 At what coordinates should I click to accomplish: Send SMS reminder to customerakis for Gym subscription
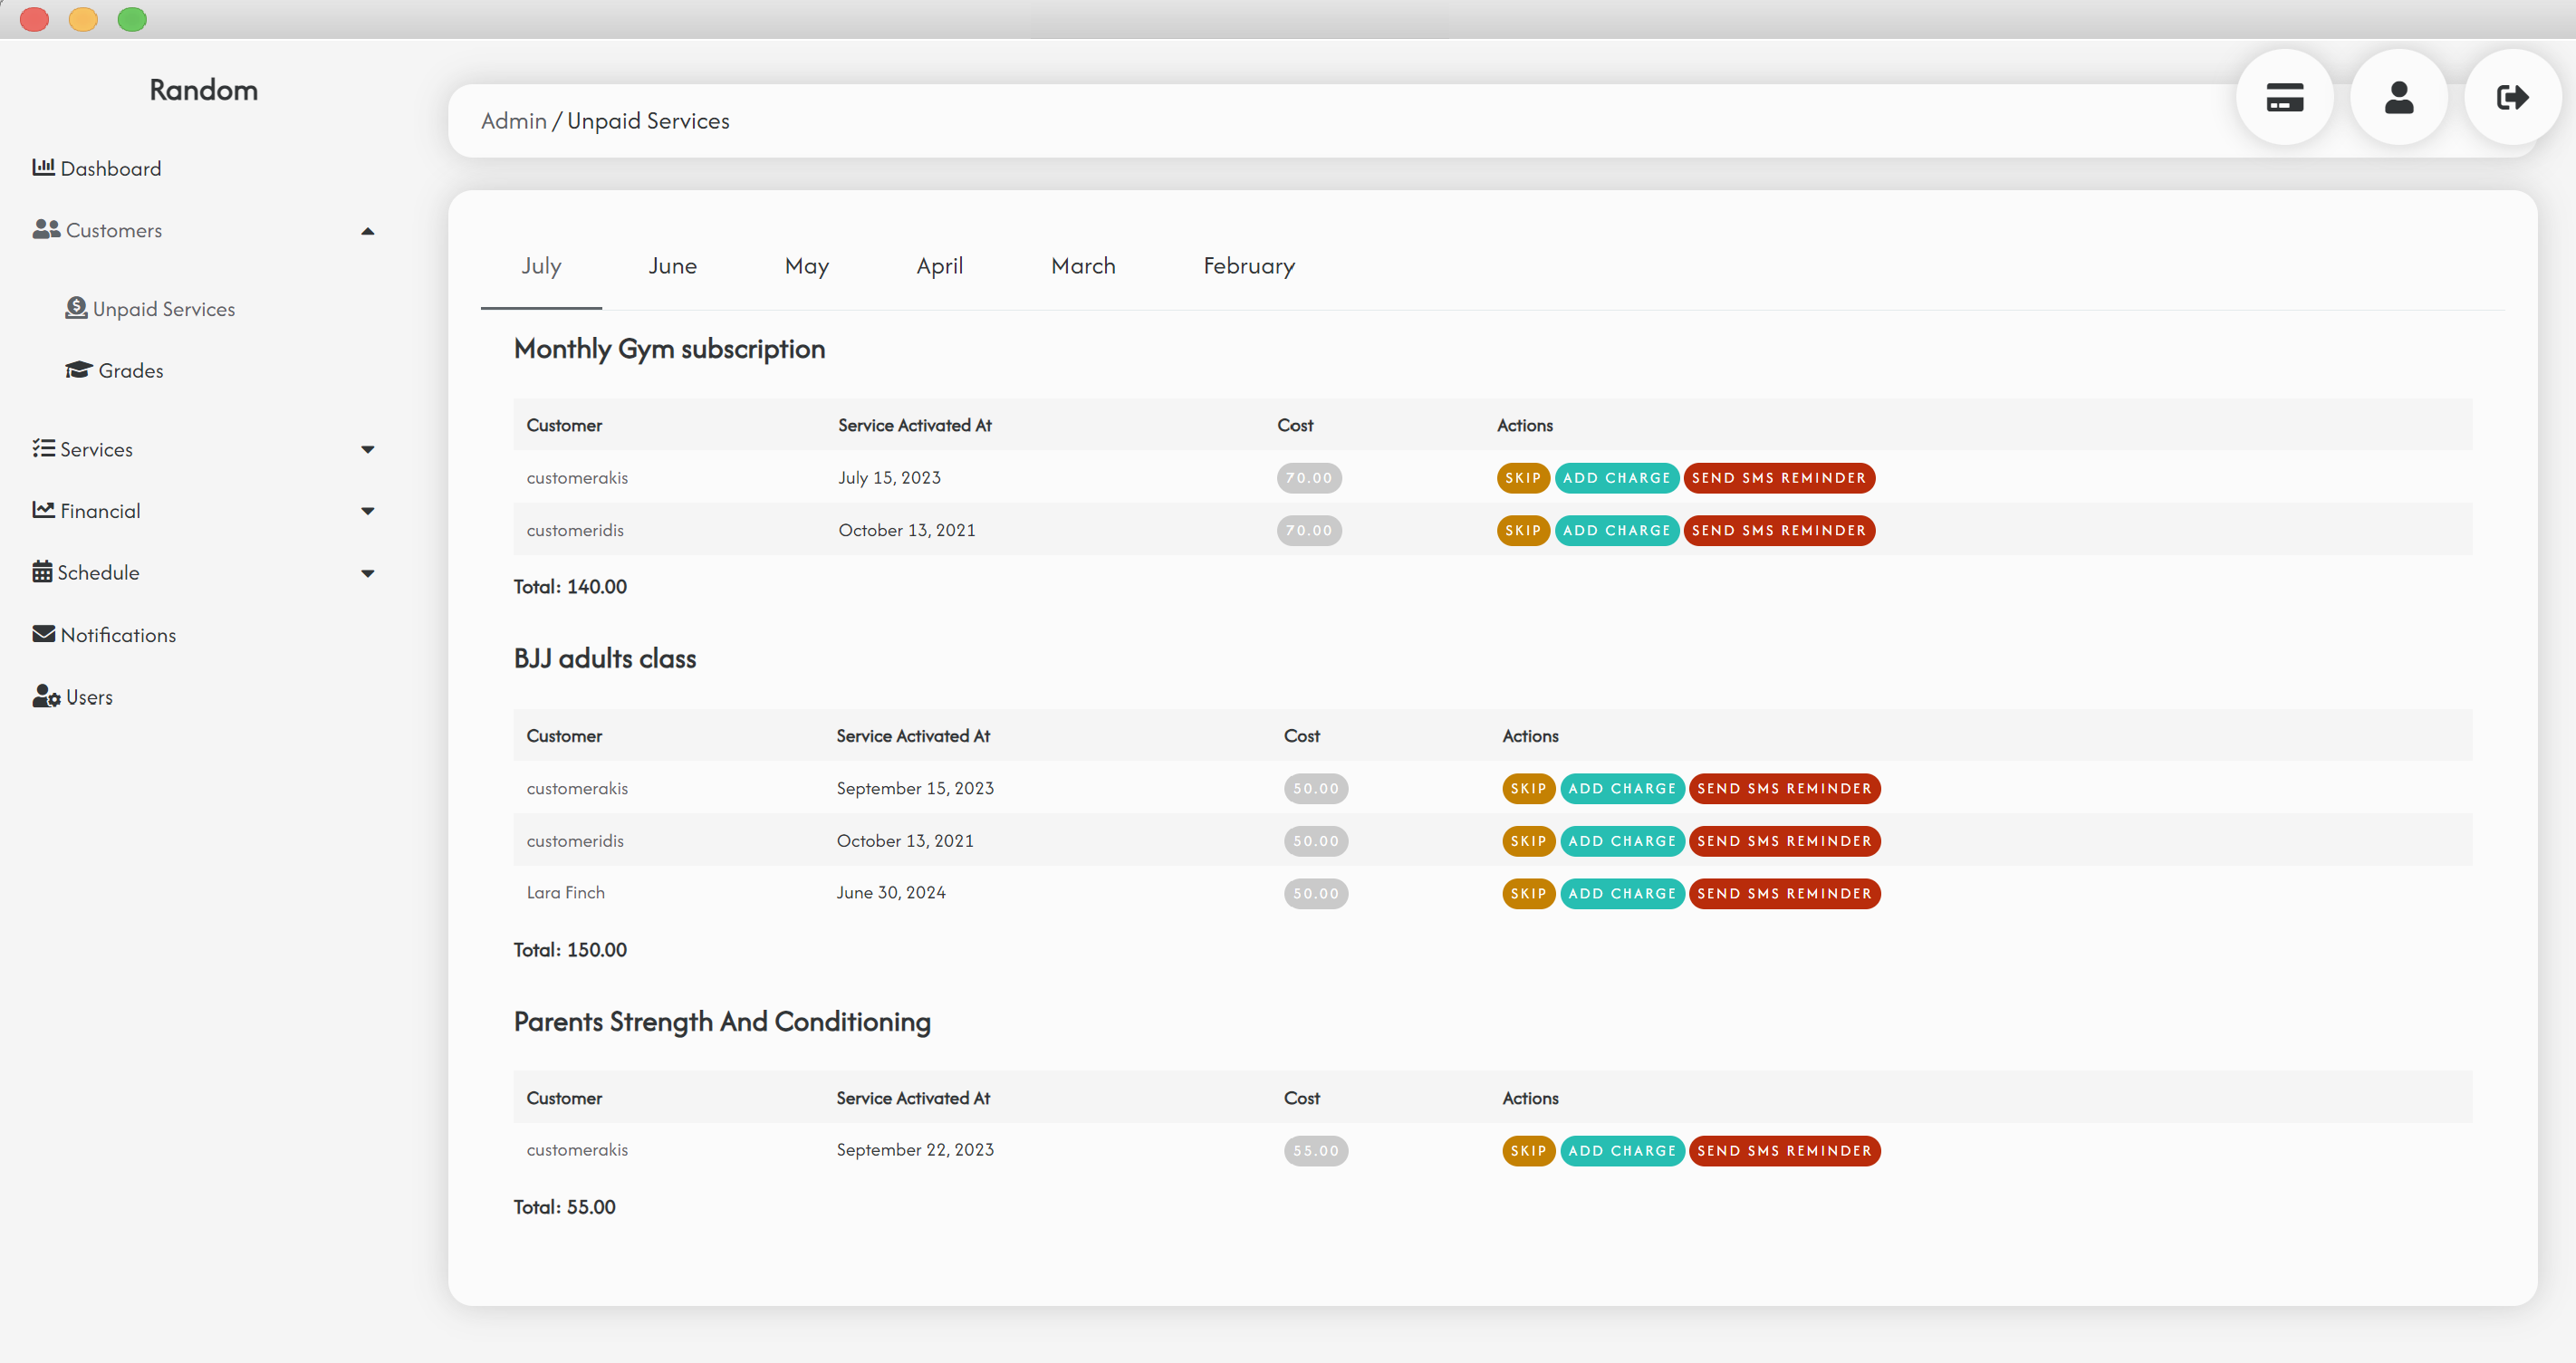point(1779,478)
